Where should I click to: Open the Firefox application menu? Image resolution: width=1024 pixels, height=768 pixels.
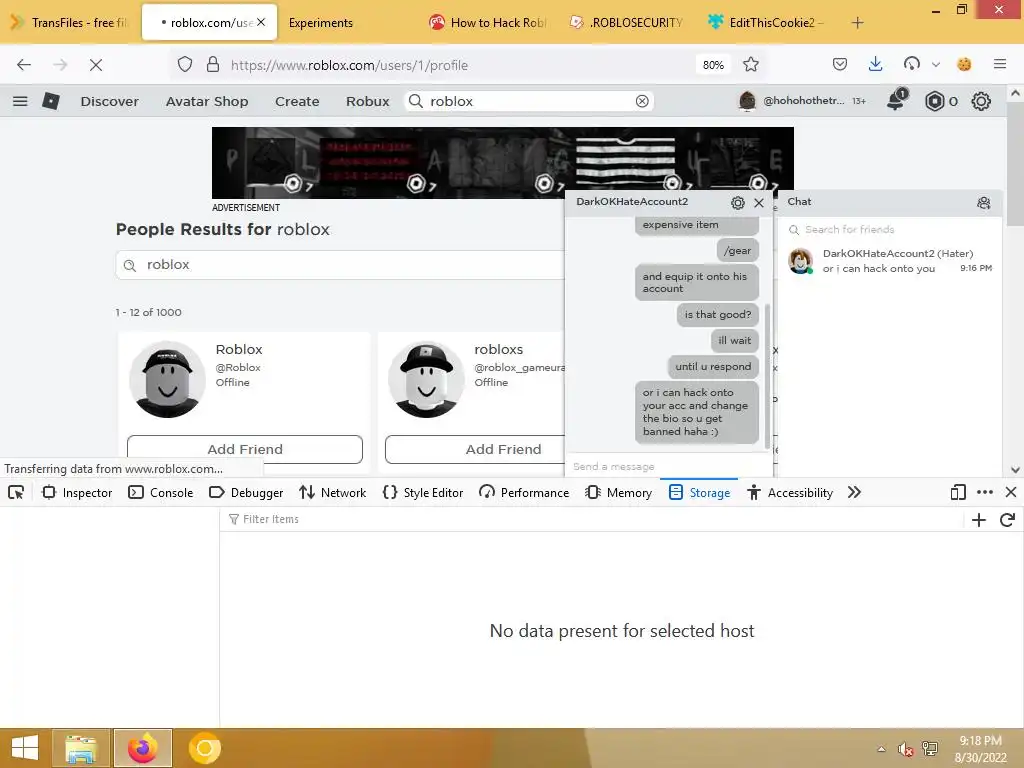(1000, 64)
